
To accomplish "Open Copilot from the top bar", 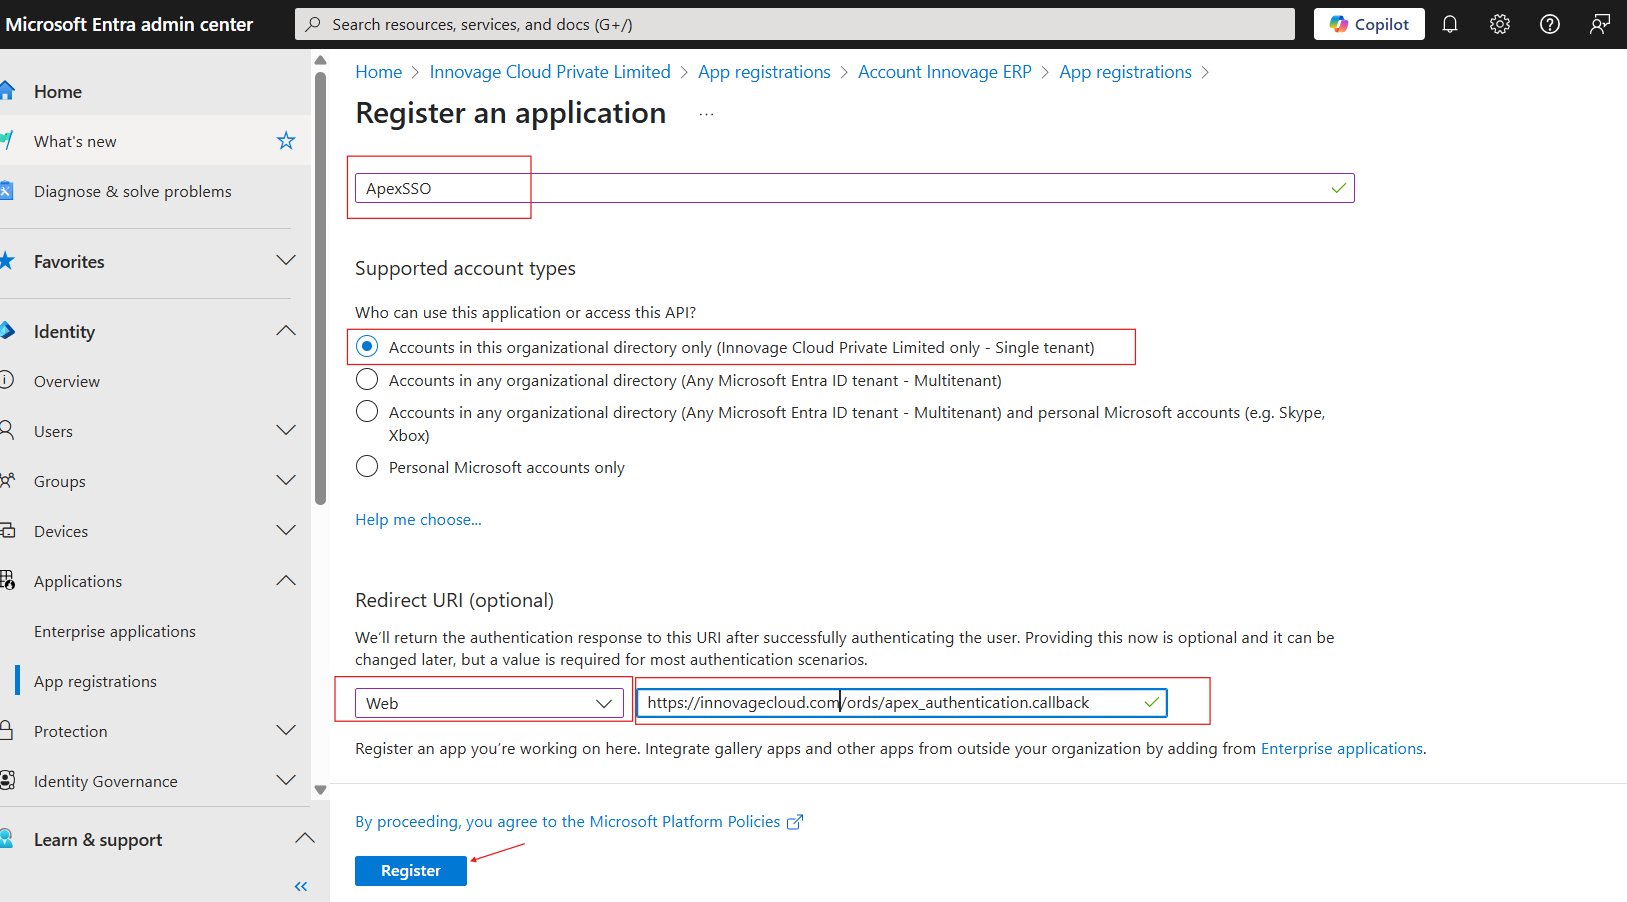I will pos(1368,23).
